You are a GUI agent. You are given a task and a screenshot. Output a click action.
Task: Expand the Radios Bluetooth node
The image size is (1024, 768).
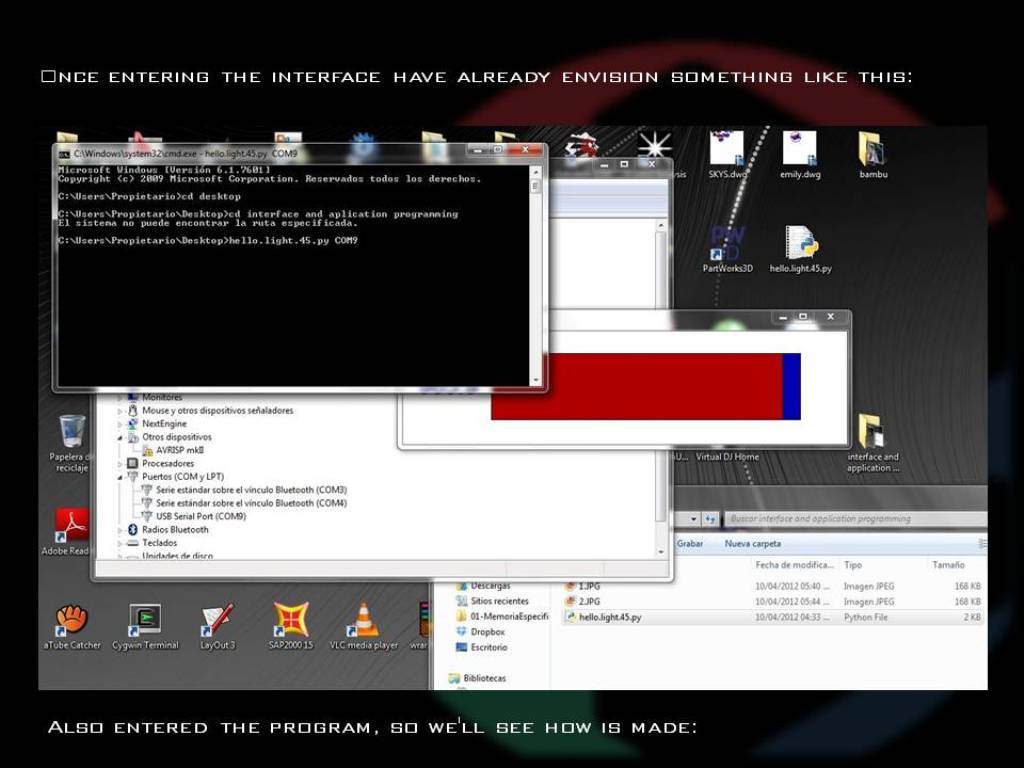coord(120,530)
